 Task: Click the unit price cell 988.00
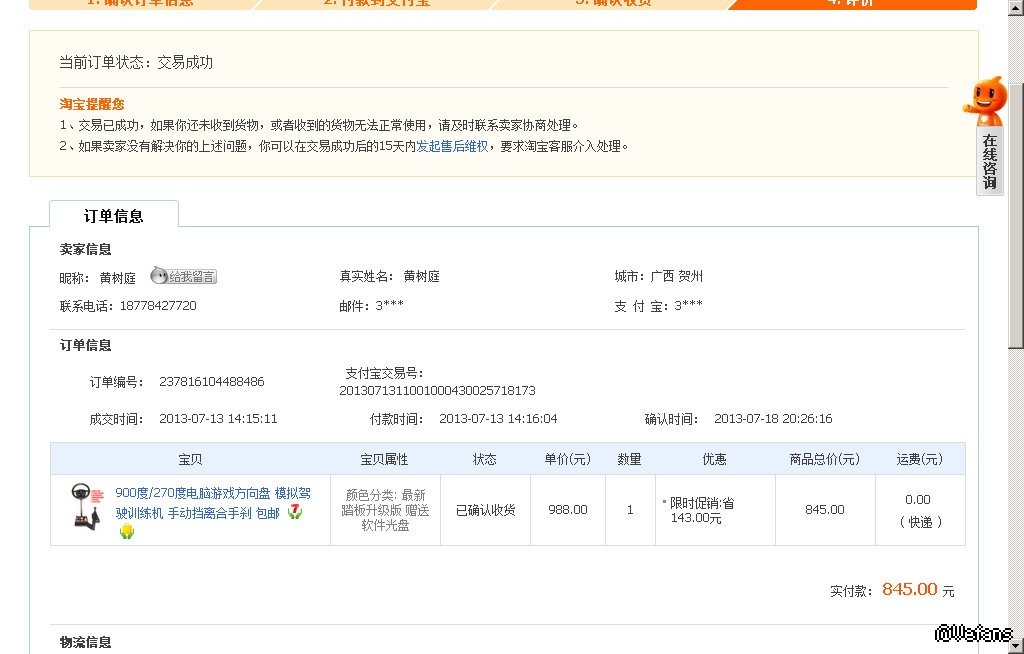pyautogui.click(x=568, y=510)
